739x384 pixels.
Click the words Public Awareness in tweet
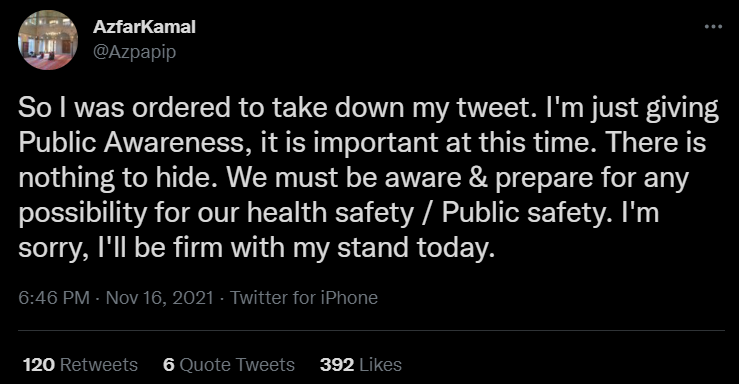point(134,143)
